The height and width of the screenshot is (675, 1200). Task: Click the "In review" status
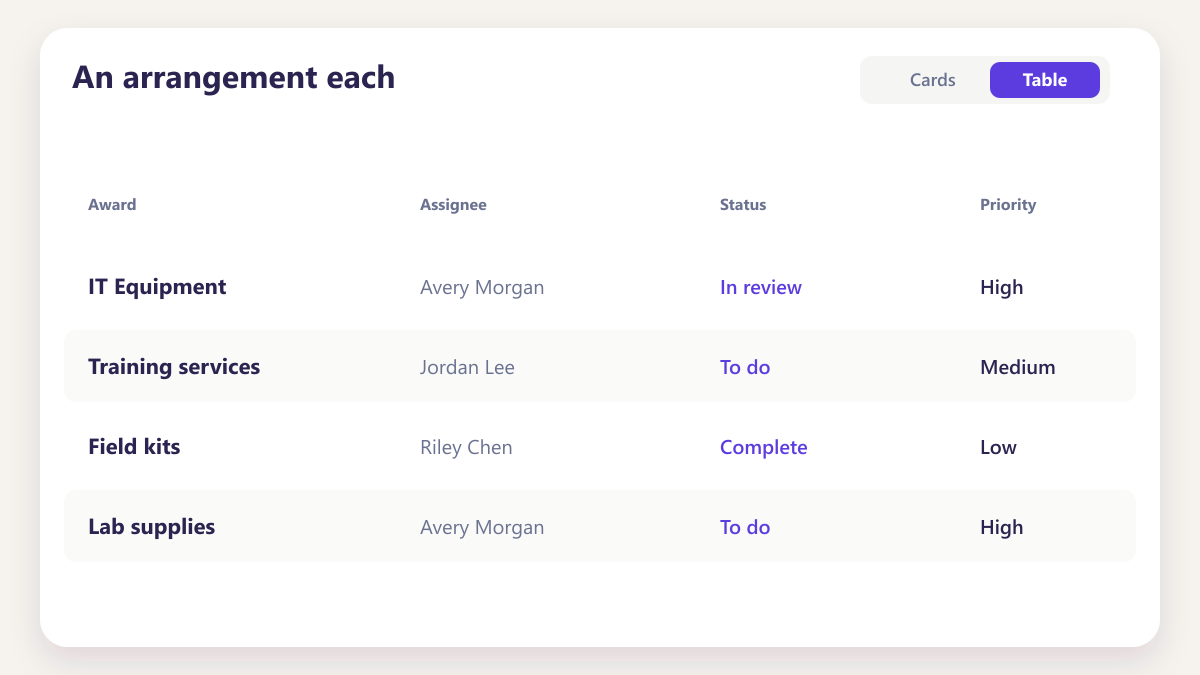(x=761, y=288)
